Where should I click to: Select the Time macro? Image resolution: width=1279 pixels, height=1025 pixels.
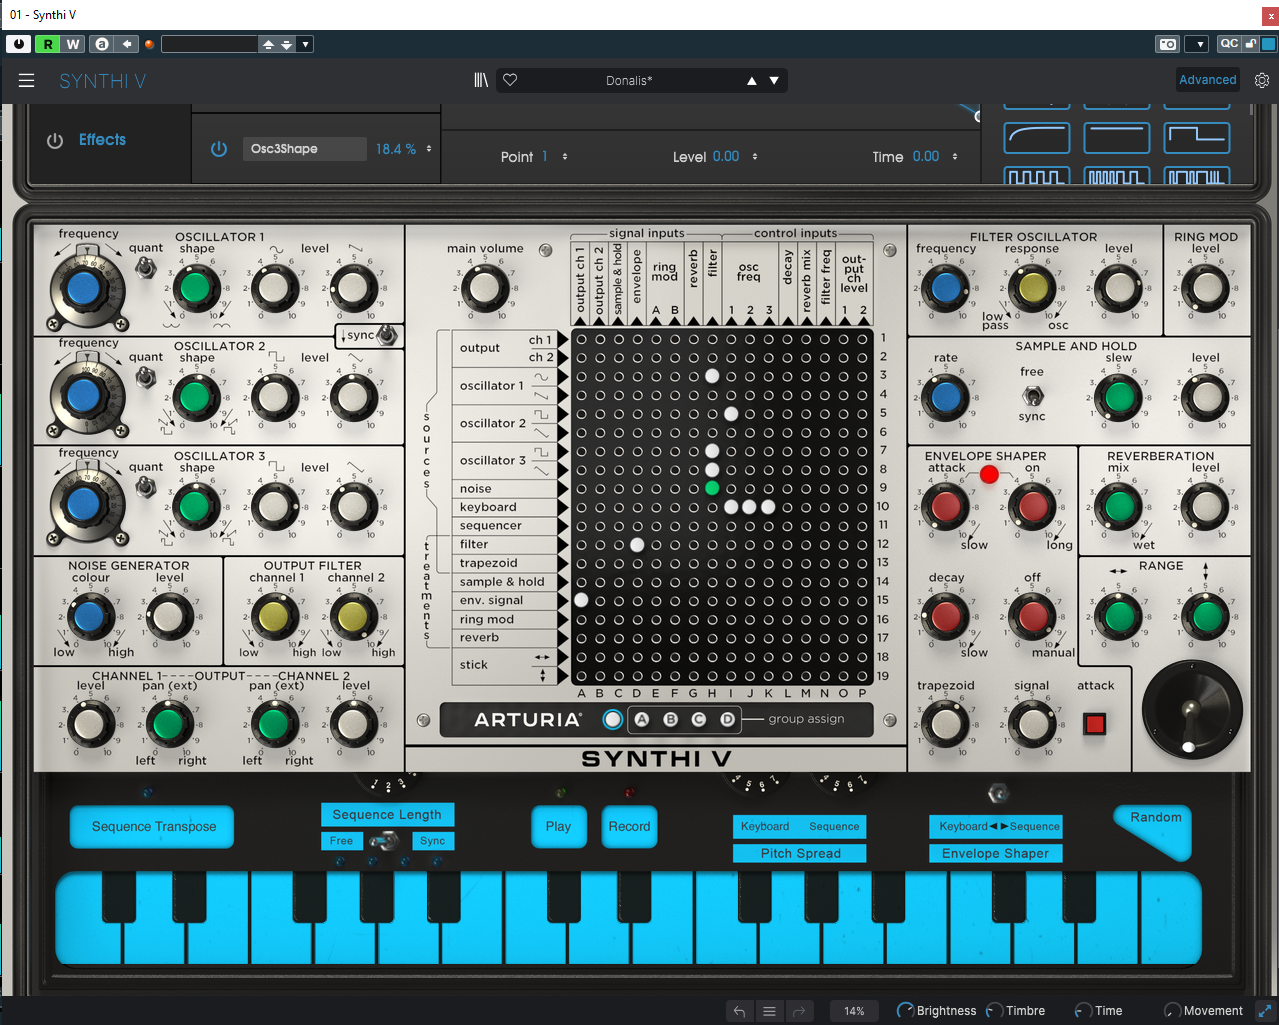tap(1099, 1011)
